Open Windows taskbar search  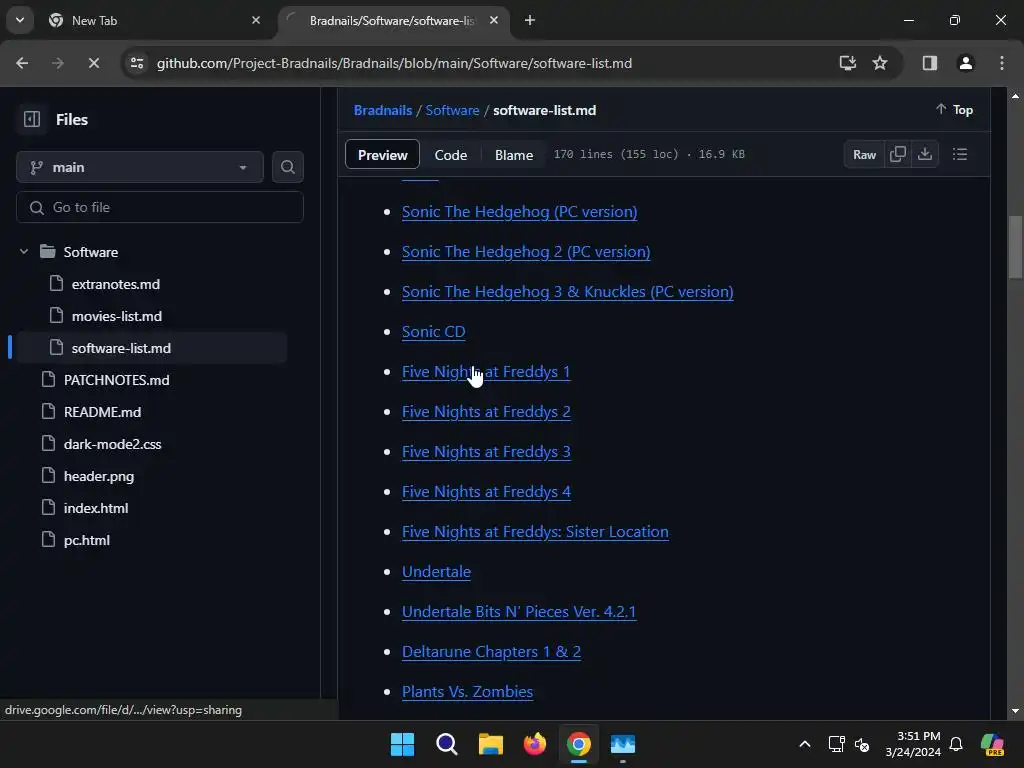pos(447,744)
